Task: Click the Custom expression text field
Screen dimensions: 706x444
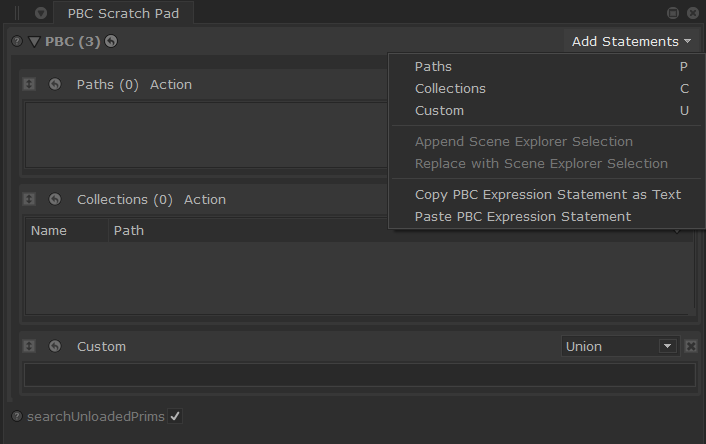Action: (x=359, y=376)
